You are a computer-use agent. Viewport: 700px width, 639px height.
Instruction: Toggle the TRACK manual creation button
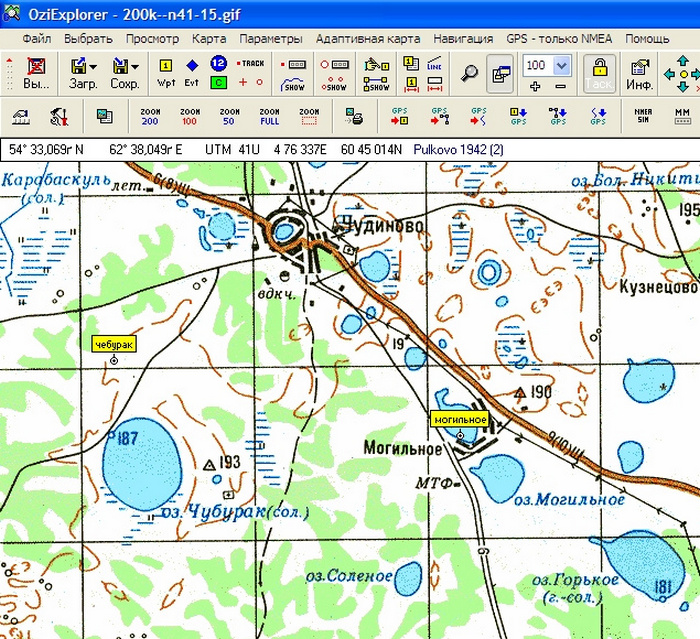point(250,63)
